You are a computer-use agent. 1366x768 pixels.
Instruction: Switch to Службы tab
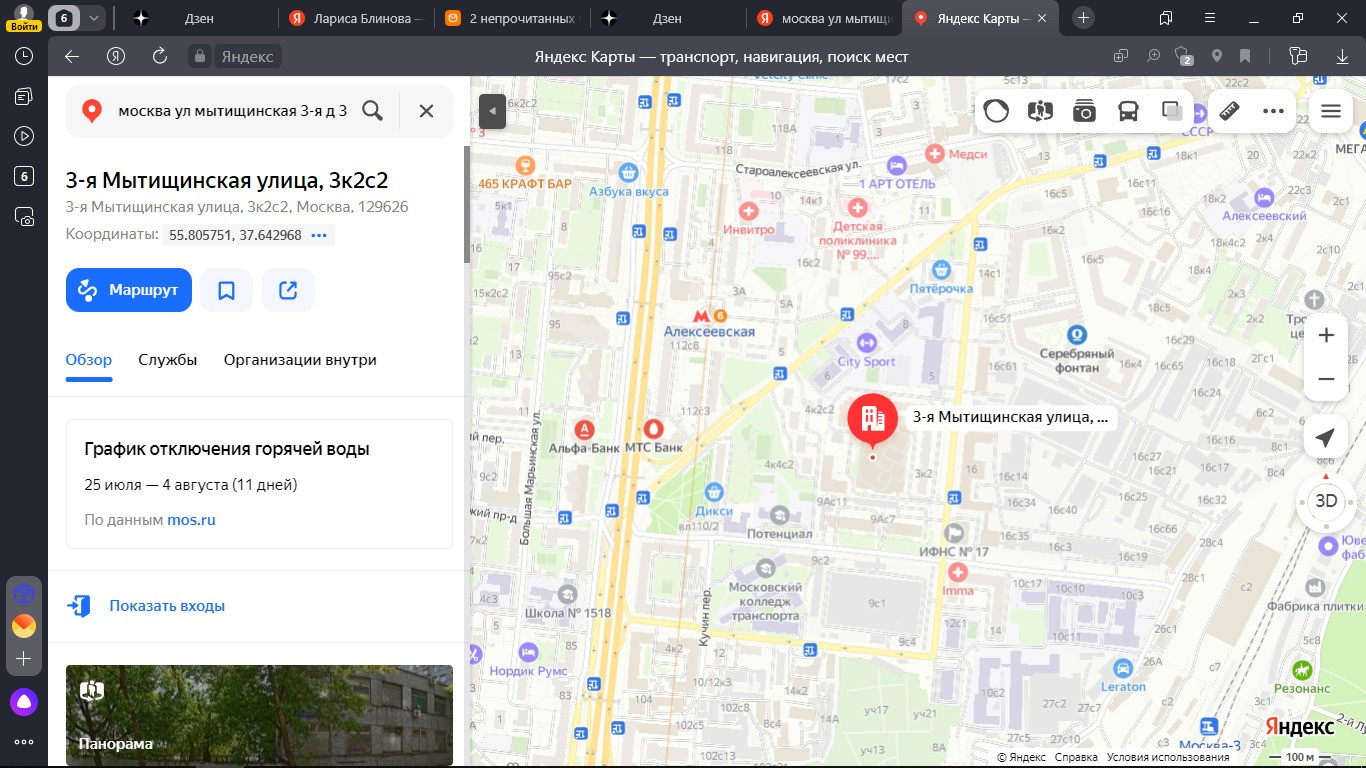[168, 360]
